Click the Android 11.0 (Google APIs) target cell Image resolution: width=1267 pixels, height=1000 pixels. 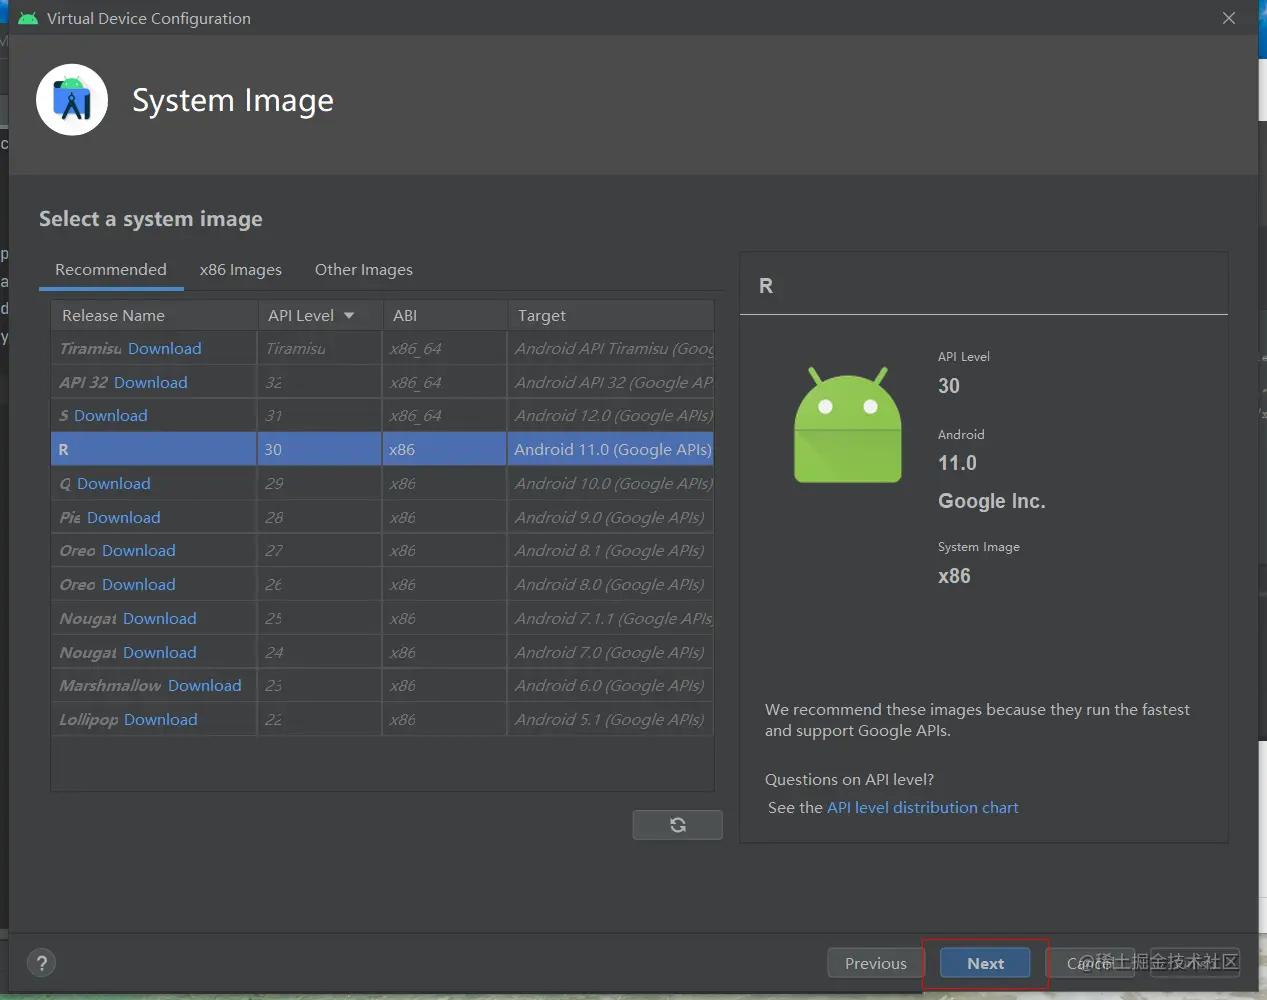pyautogui.click(x=611, y=449)
